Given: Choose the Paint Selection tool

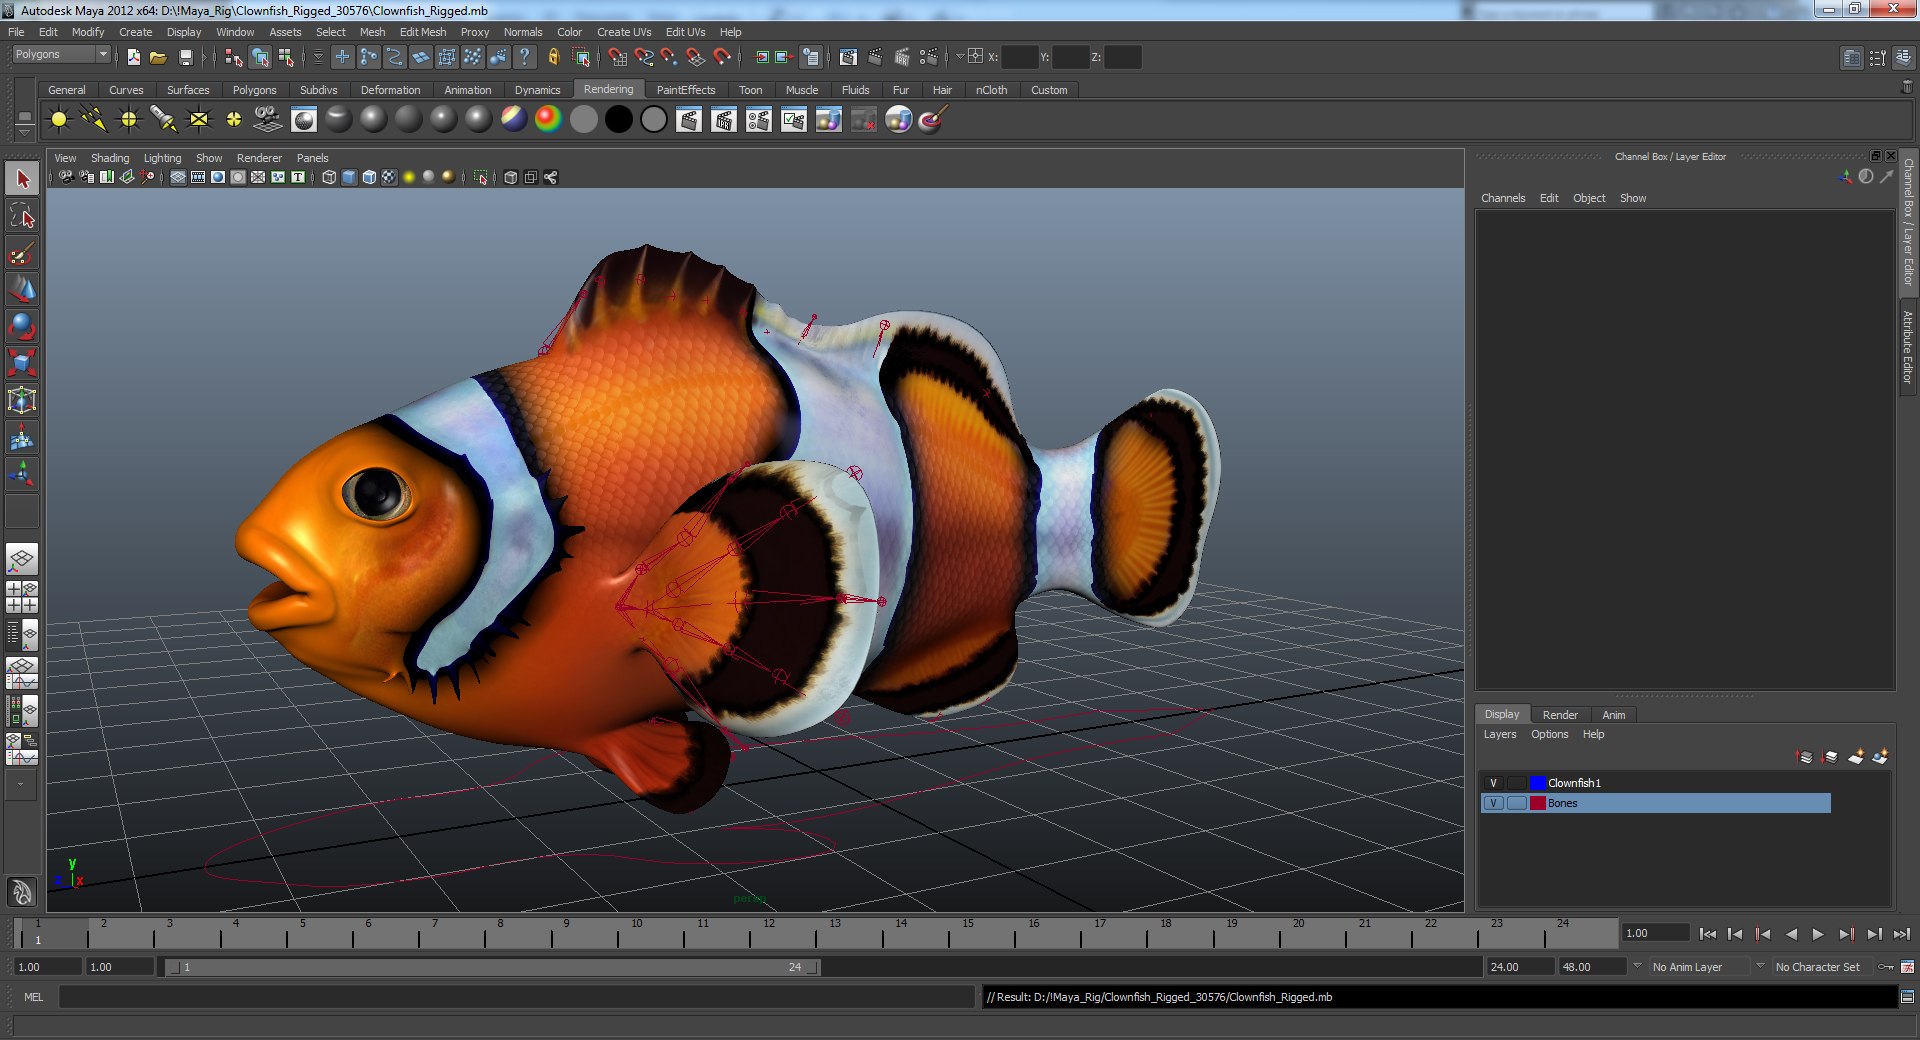Looking at the screenshot, I should 22,253.
